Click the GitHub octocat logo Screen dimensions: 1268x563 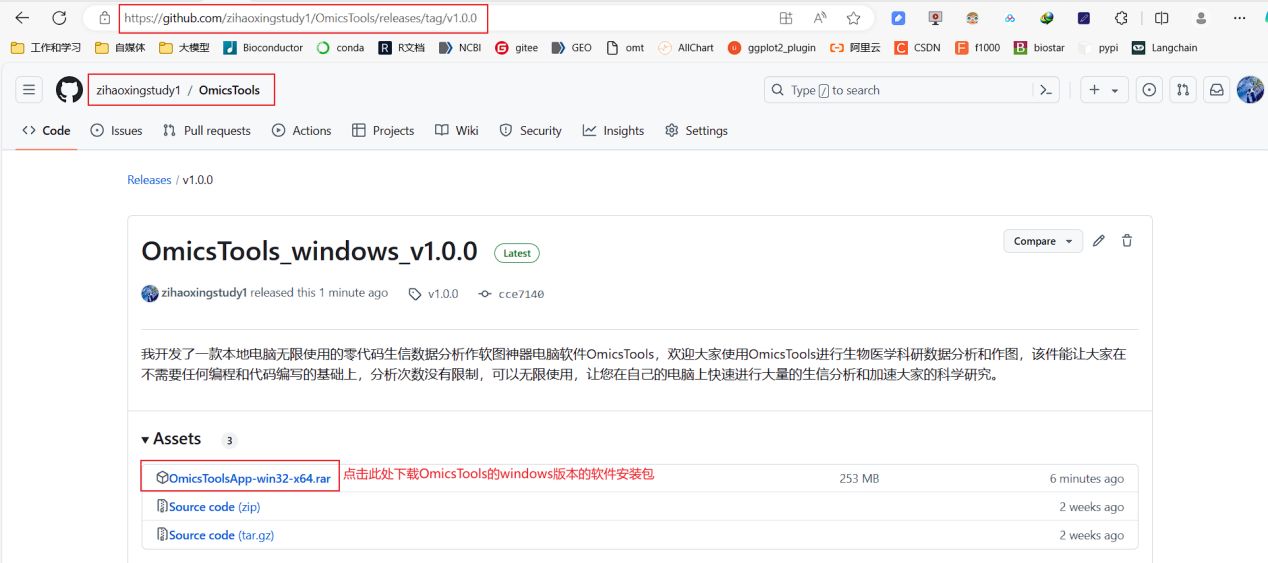[69, 90]
